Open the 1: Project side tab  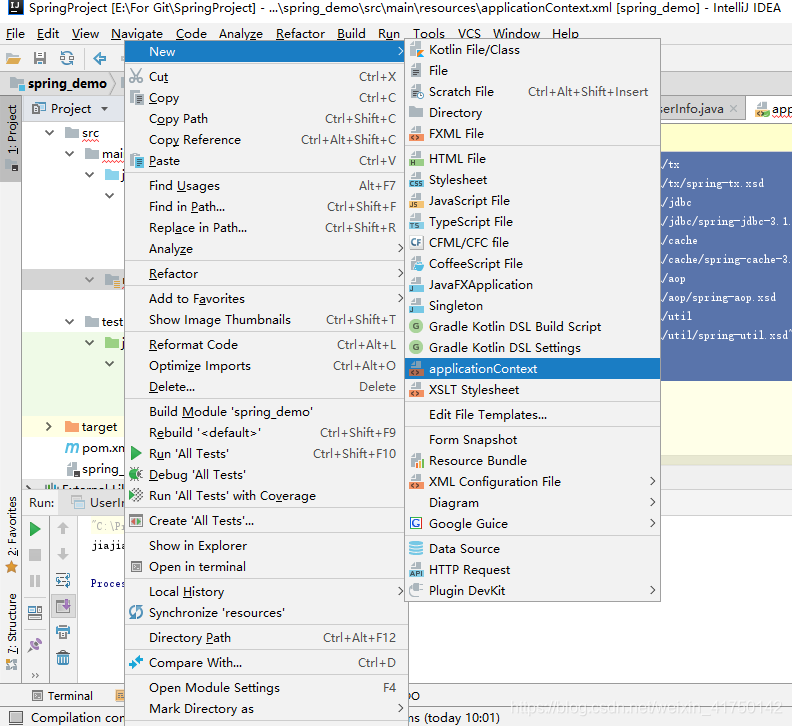coord(12,137)
